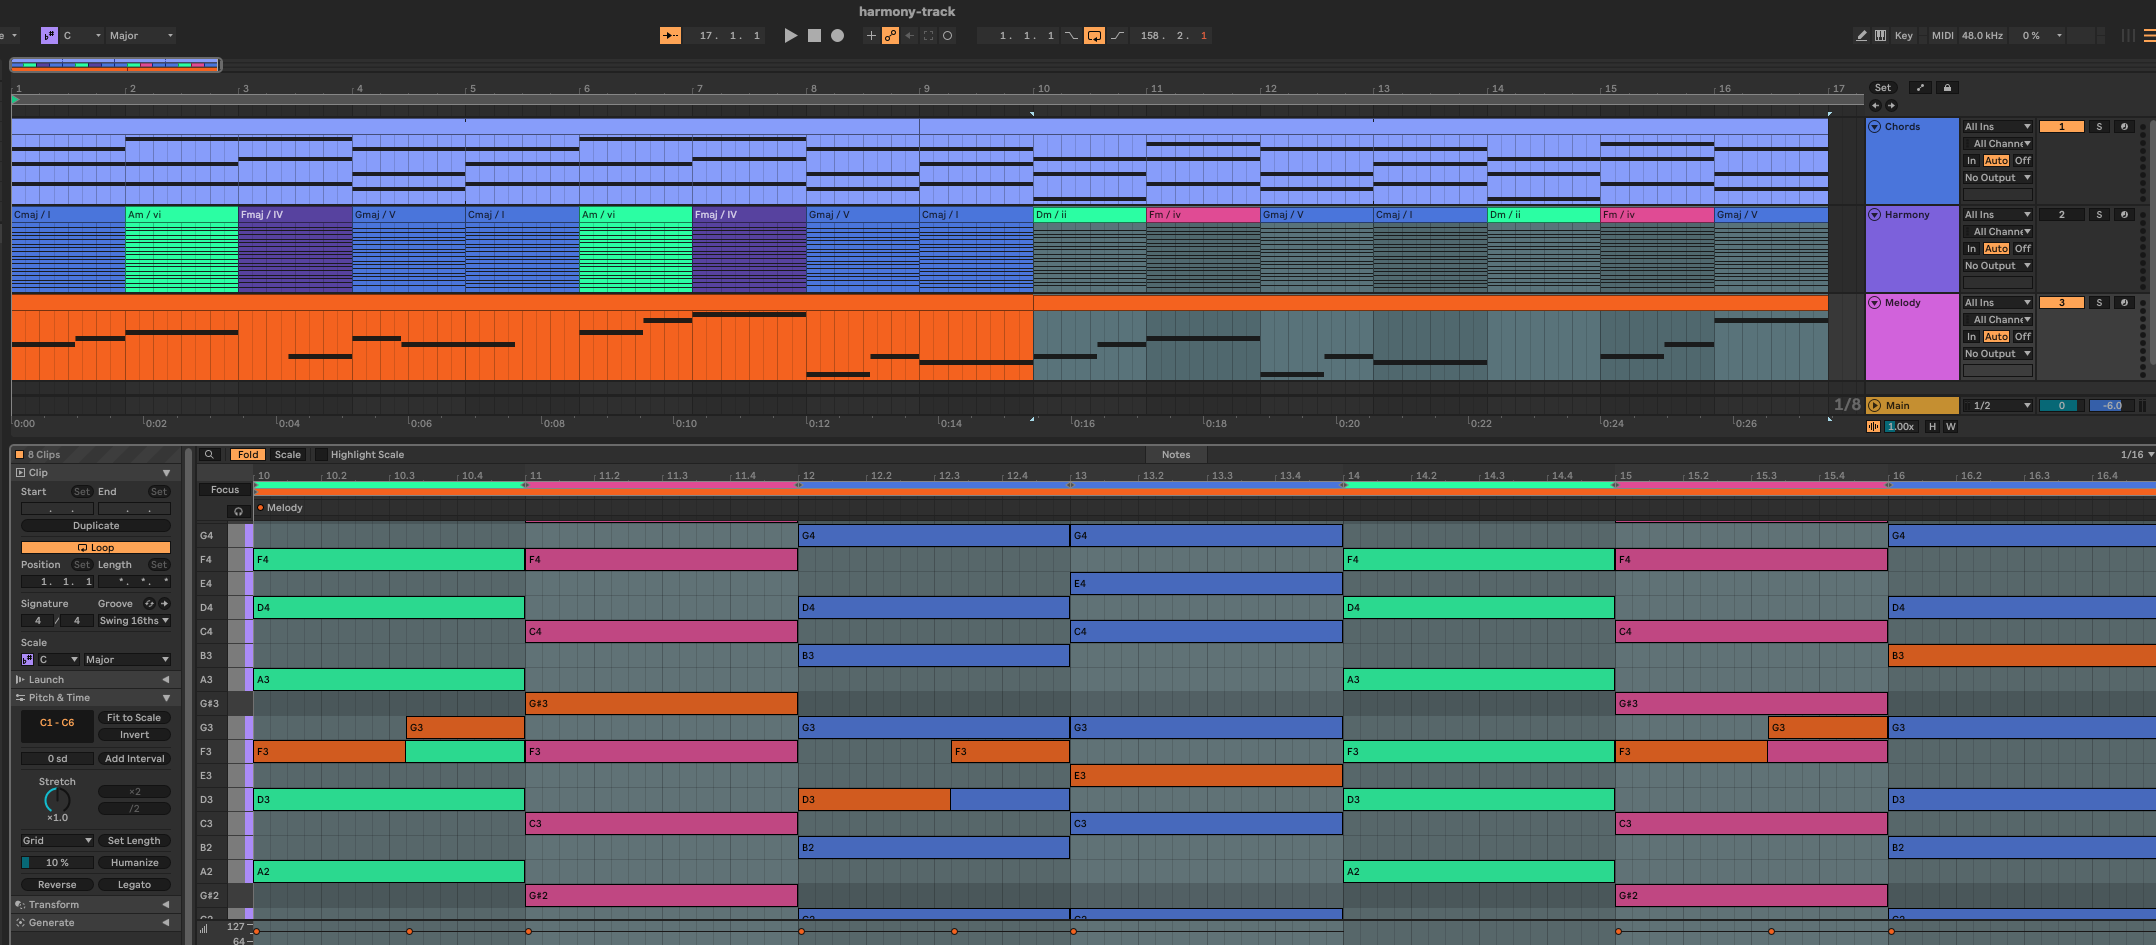The image size is (2156, 945).
Task: Toggle the automation mode icon beside Set
Action: pos(1920,88)
